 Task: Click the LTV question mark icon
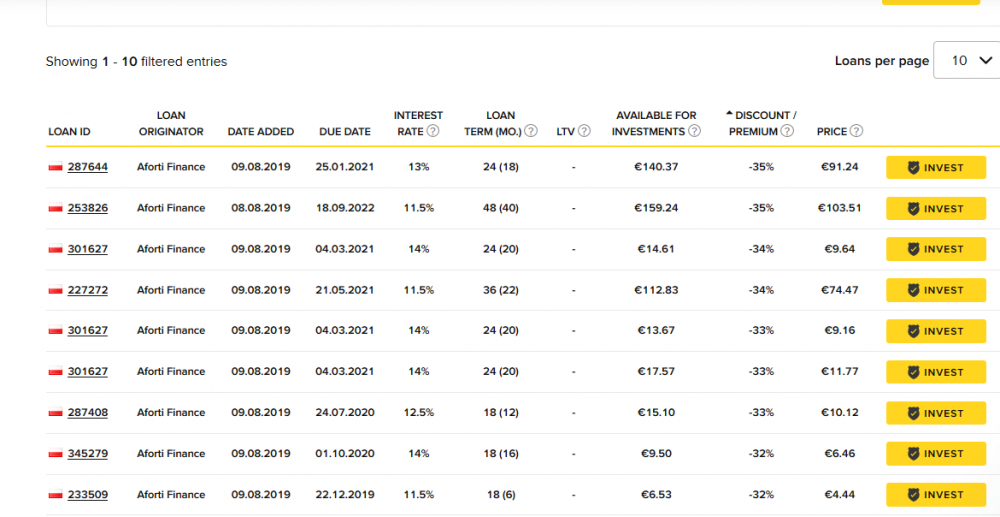coord(584,131)
